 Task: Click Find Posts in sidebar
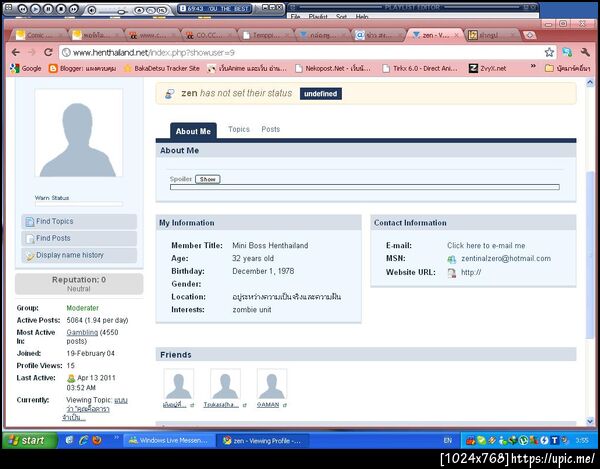(79, 238)
